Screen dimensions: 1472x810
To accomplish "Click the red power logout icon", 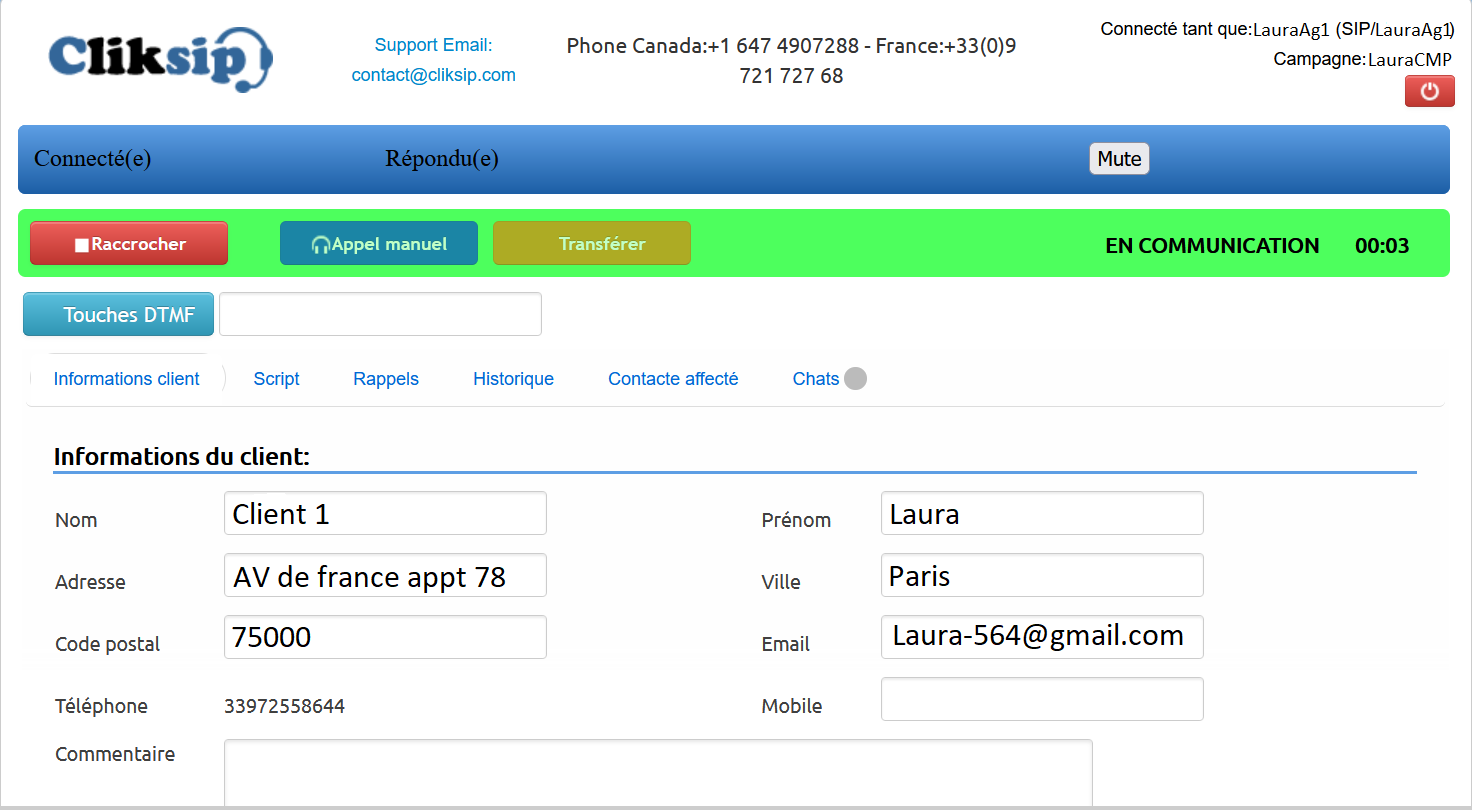I will (1429, 91).
